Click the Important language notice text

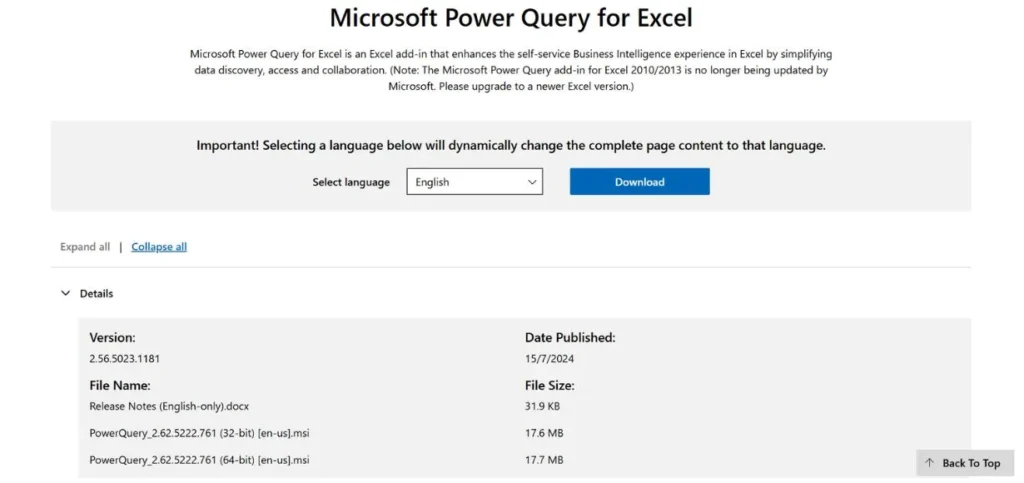[x=511, y=145]
